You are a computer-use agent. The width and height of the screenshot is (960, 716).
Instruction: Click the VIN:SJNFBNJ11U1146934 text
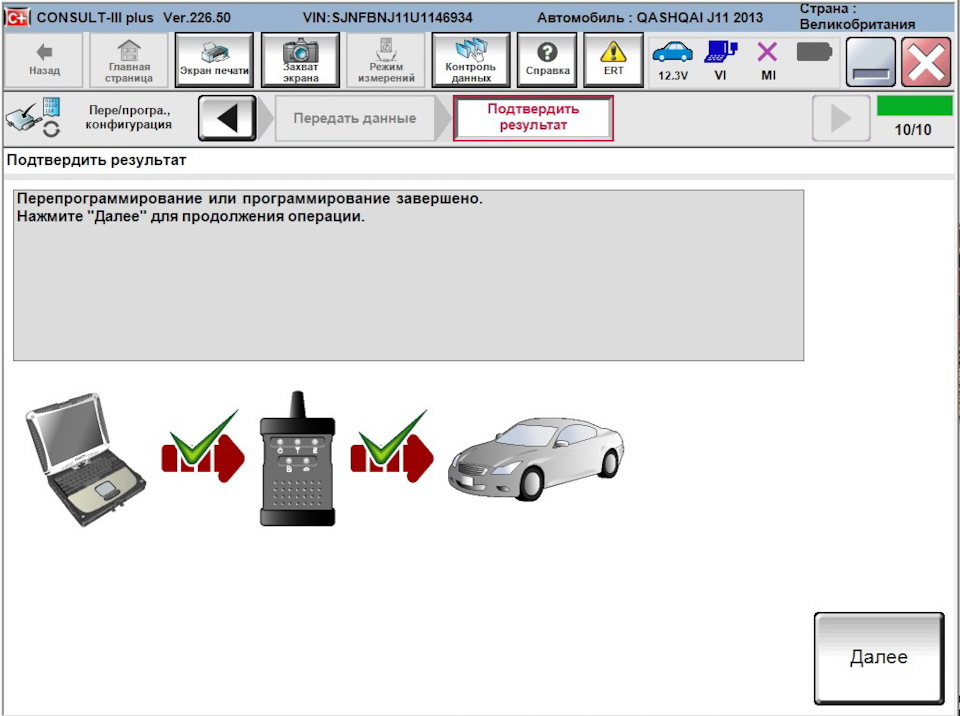pos(388,18)
